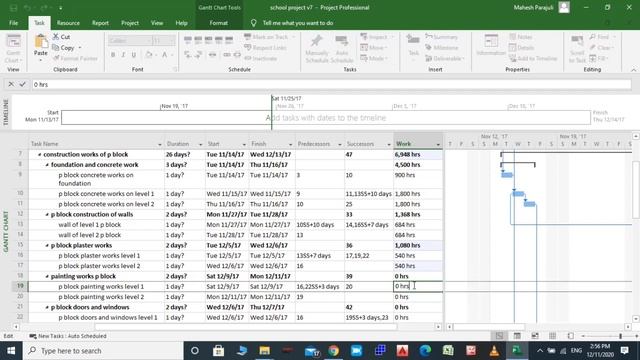Click the Gantt chart vertical scrollbar
Screen dimensions: 640x360
[x=636, y=190]
